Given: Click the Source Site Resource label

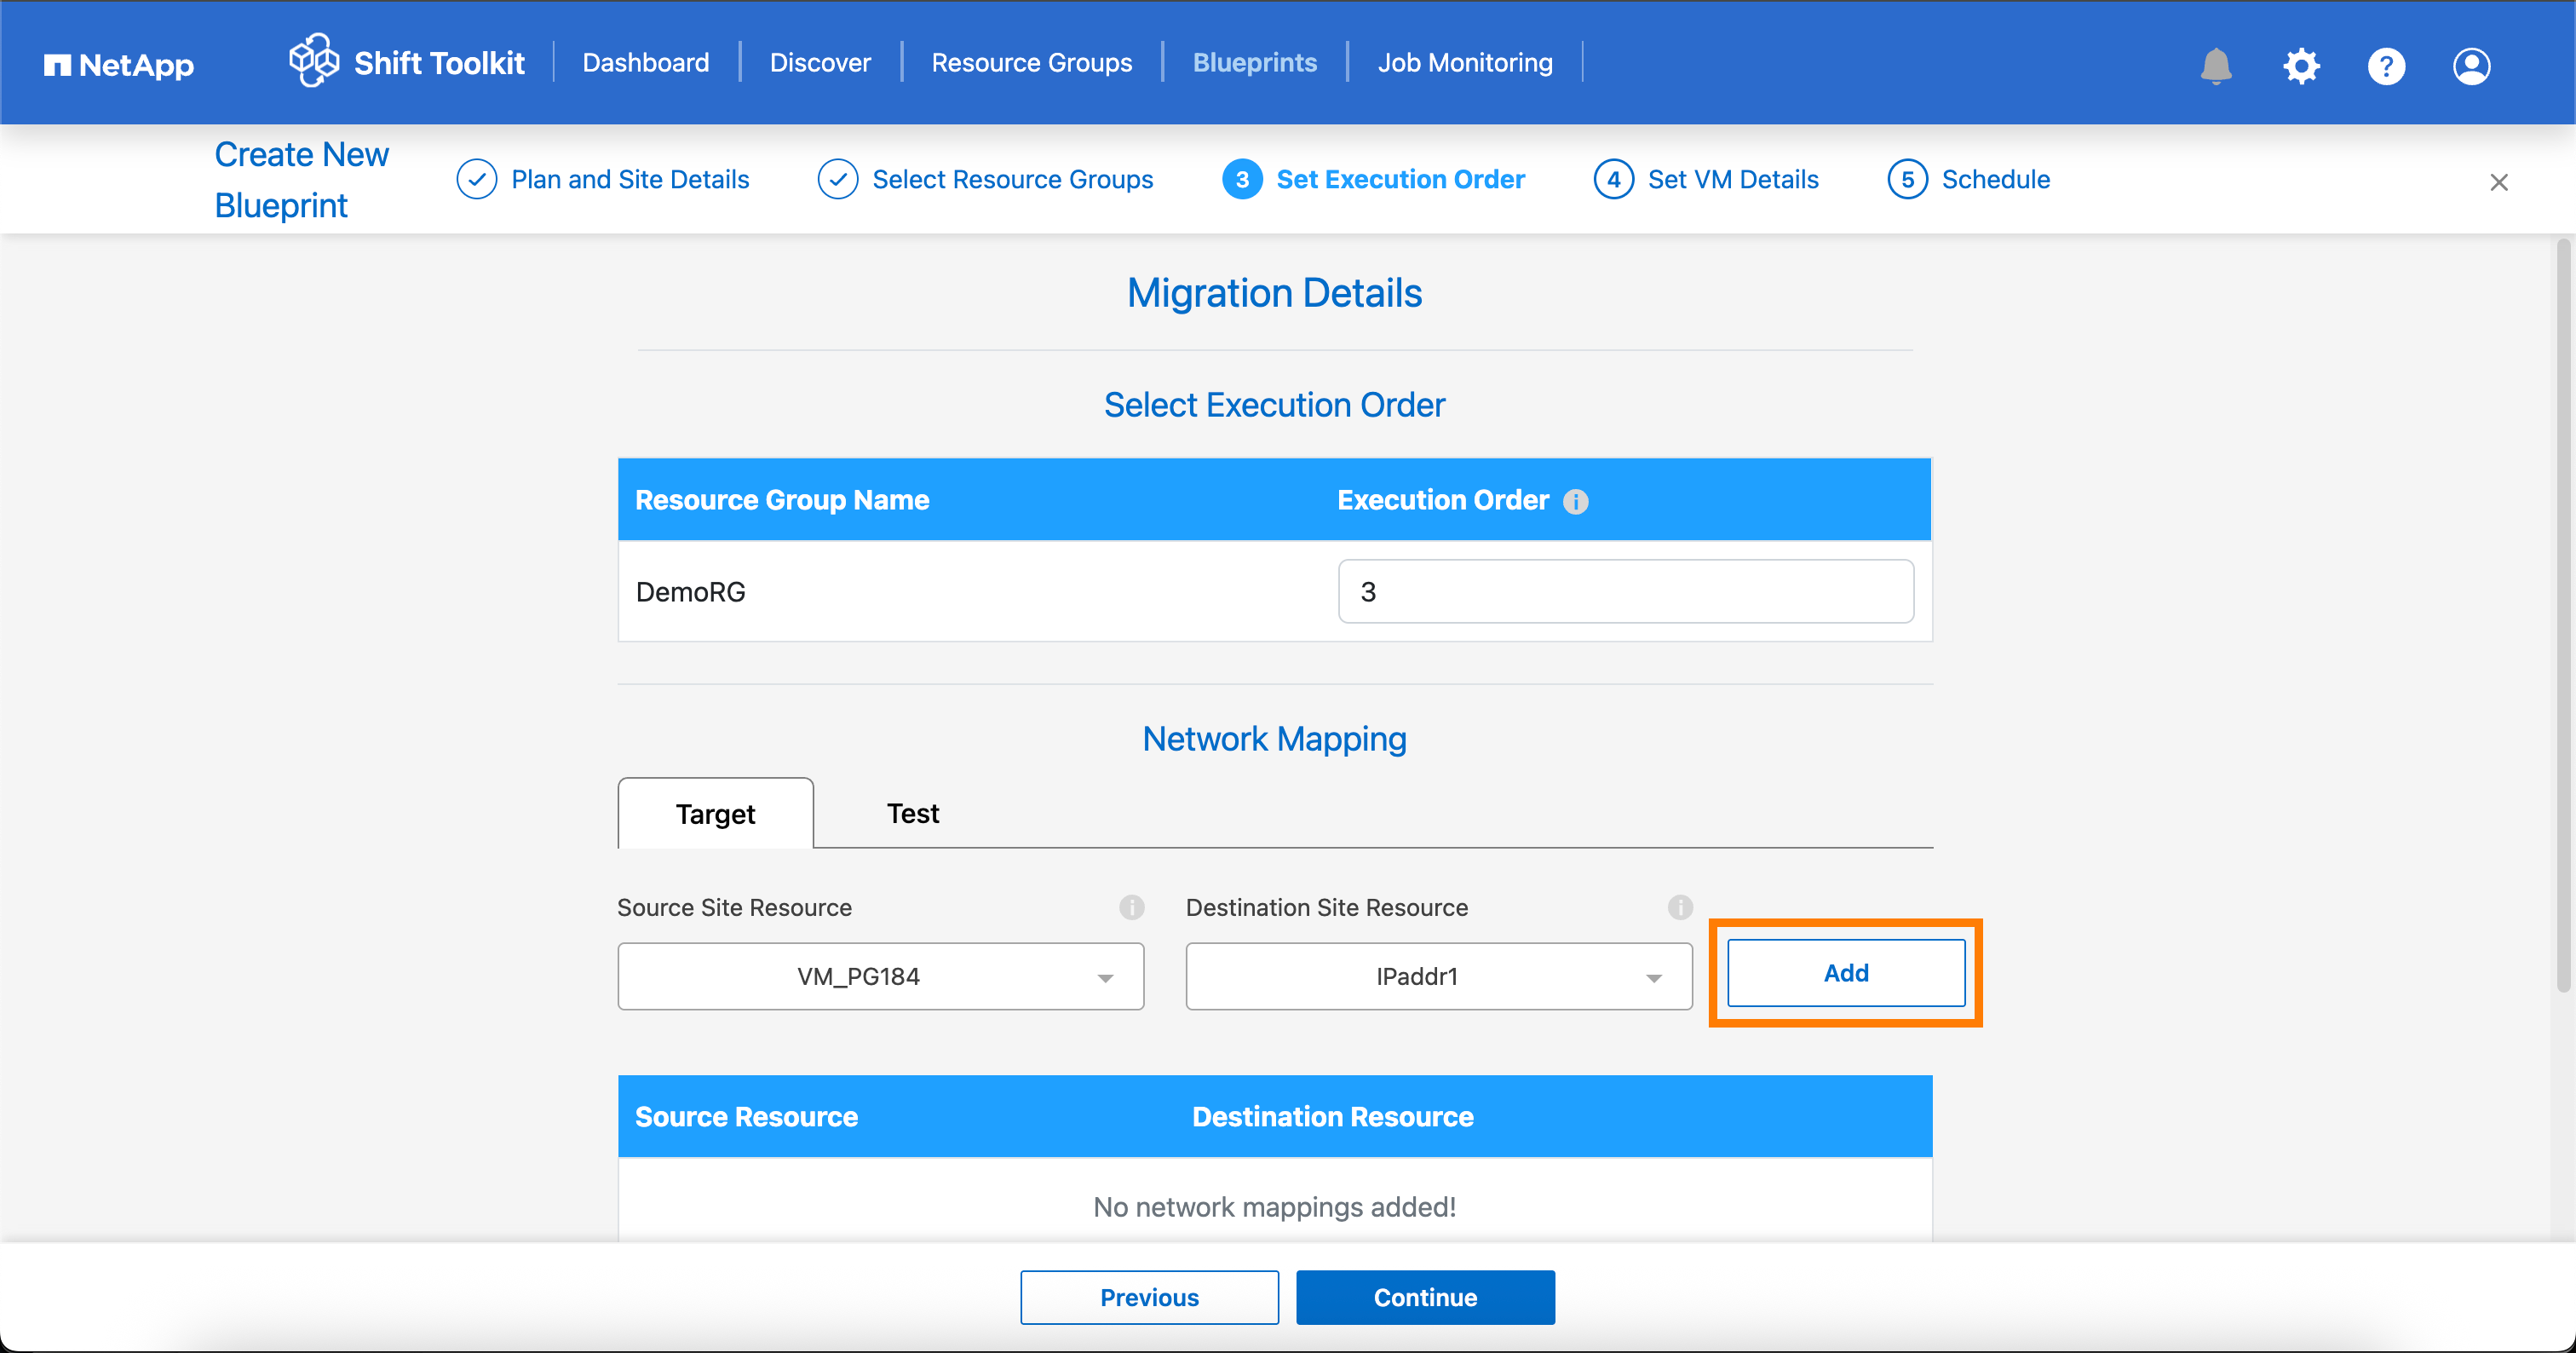Looking at the screenshot, I should [x=734, y=907].
